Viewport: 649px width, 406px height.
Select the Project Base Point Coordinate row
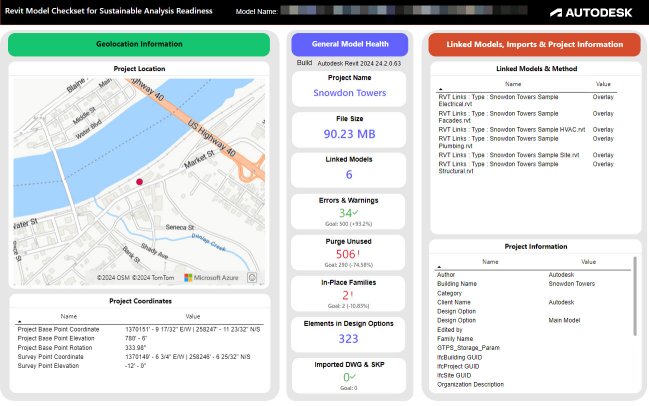(139, 329)
